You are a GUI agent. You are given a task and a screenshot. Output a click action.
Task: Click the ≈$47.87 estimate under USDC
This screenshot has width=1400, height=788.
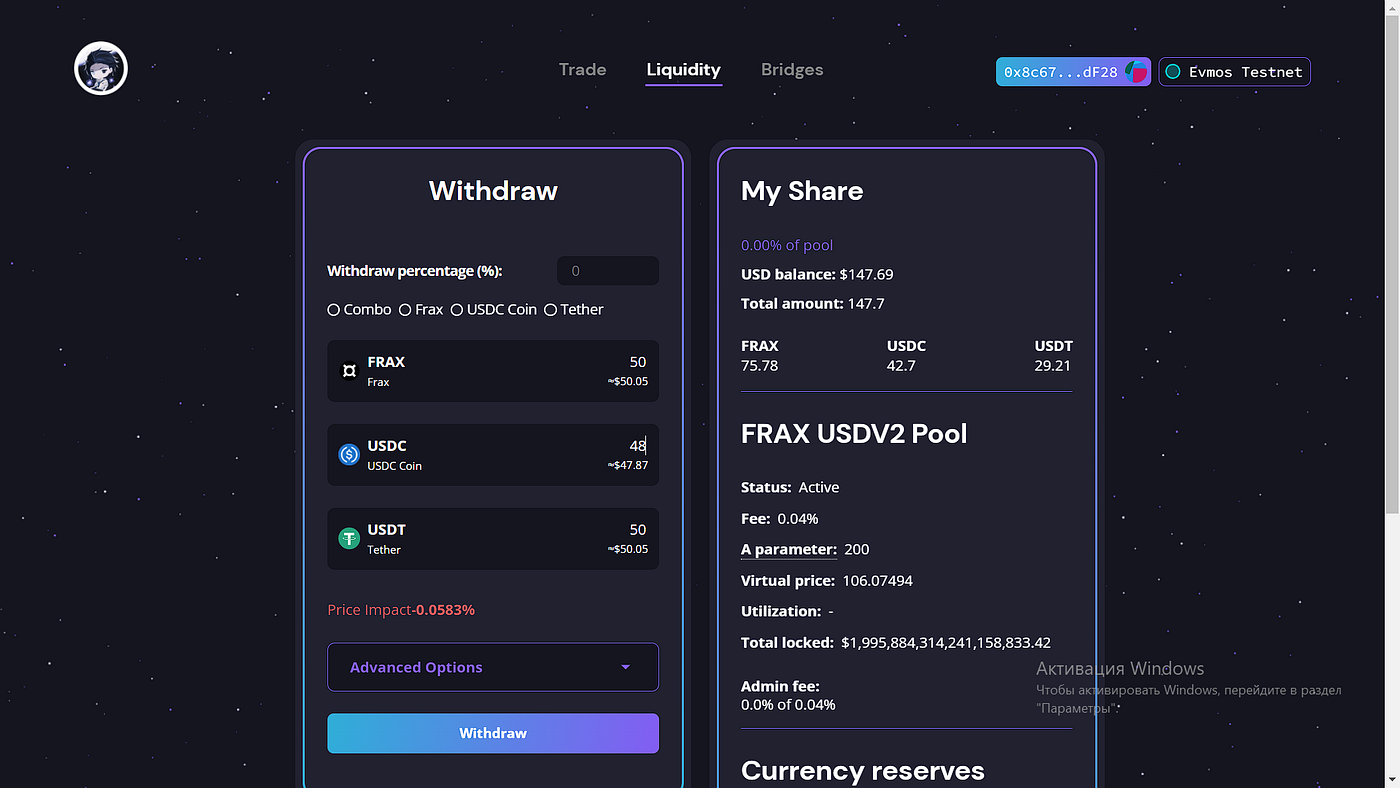(628, 465)
